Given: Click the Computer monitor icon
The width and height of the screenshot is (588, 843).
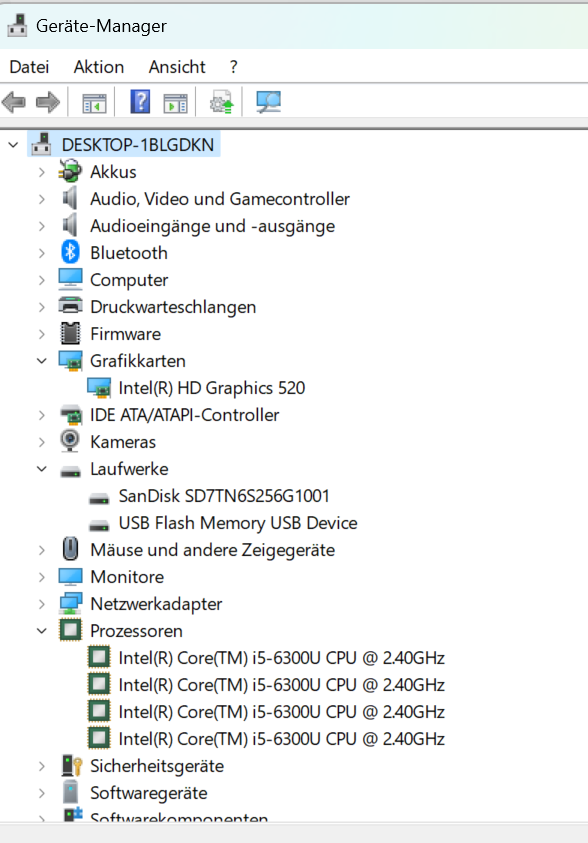Looking at the screenshot, I should [x=70, y=280].
